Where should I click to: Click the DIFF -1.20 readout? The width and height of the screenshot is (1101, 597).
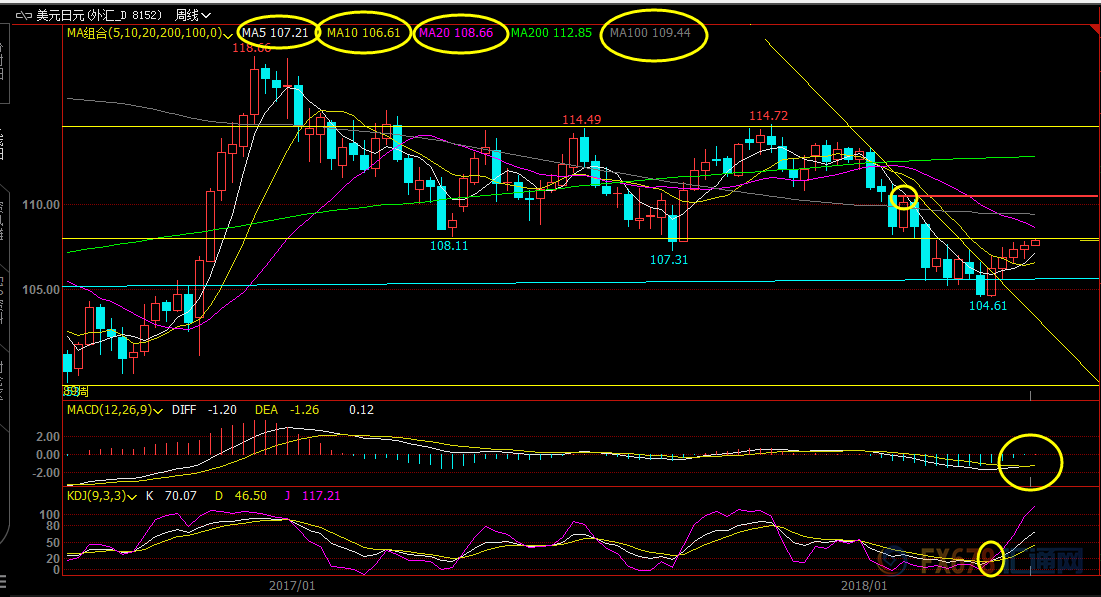coord(204,409)
